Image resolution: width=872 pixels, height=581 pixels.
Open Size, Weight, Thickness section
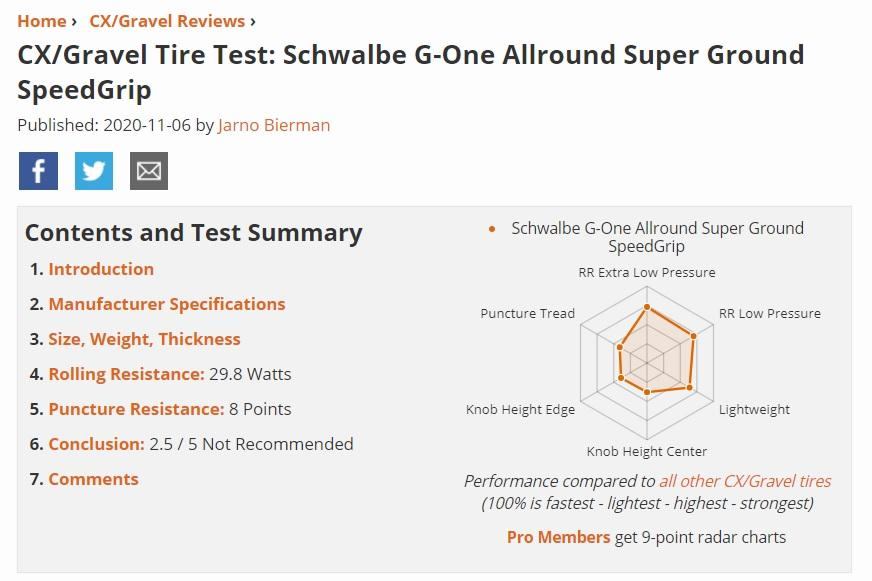click(145, 339)
